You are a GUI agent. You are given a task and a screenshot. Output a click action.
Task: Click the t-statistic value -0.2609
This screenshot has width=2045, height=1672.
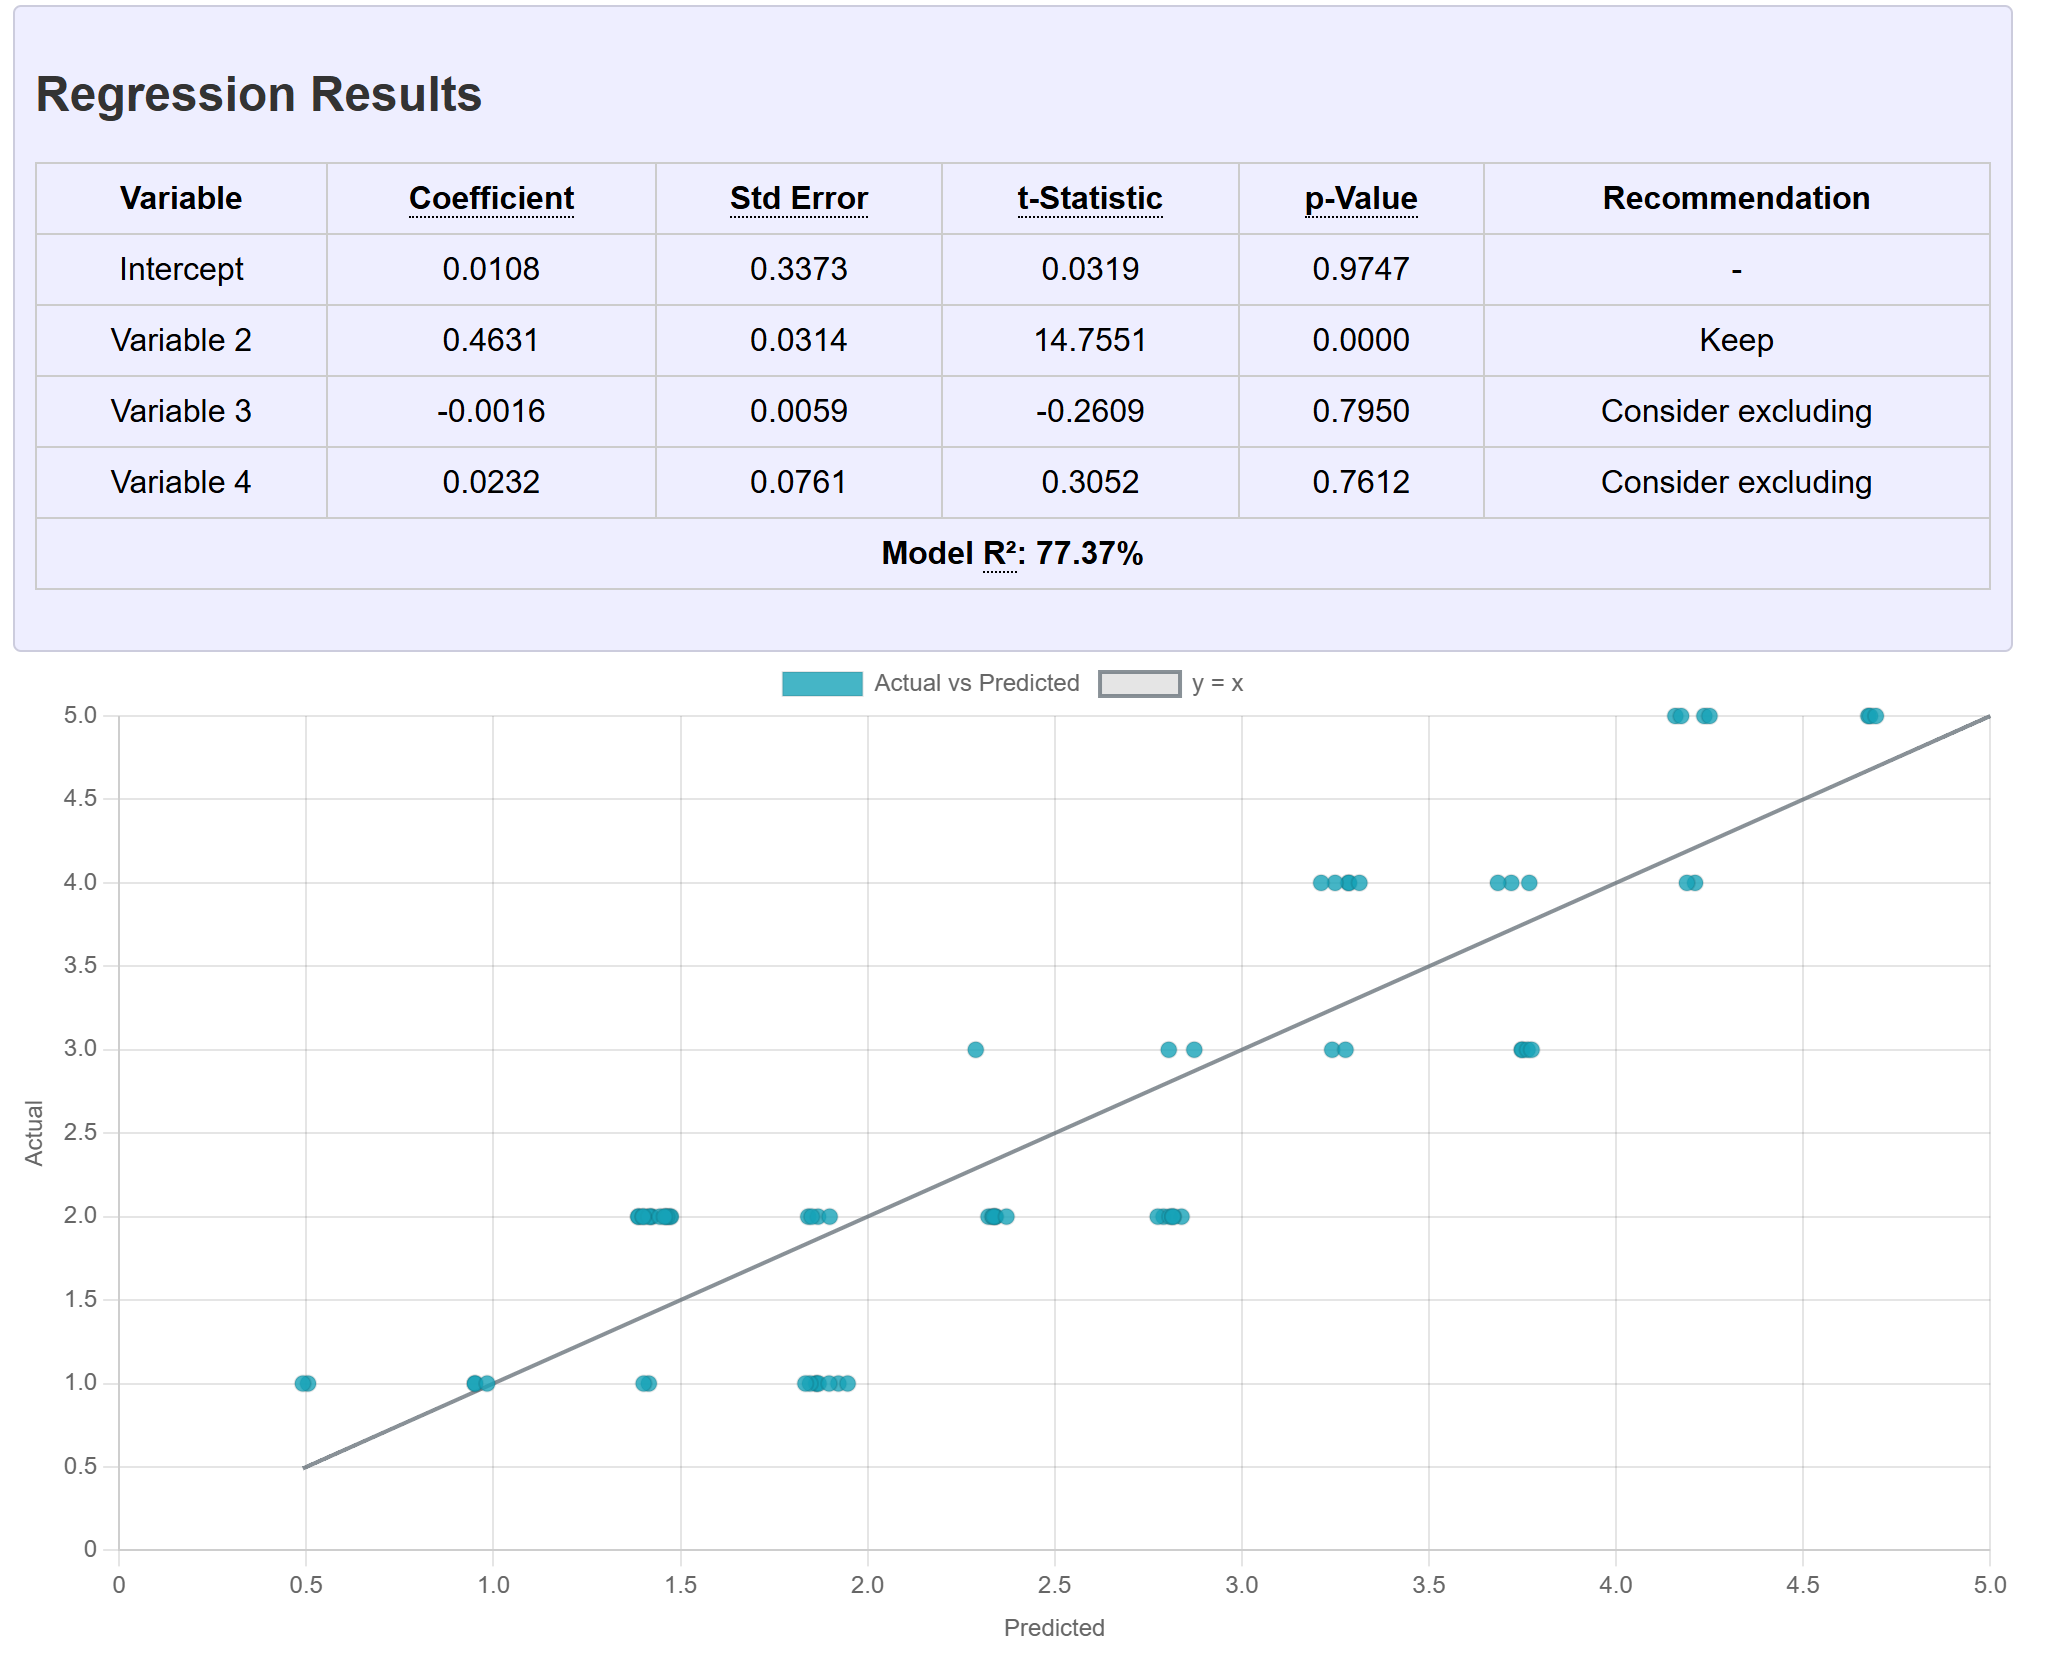pyautogui.click(x=1090, y=411)
